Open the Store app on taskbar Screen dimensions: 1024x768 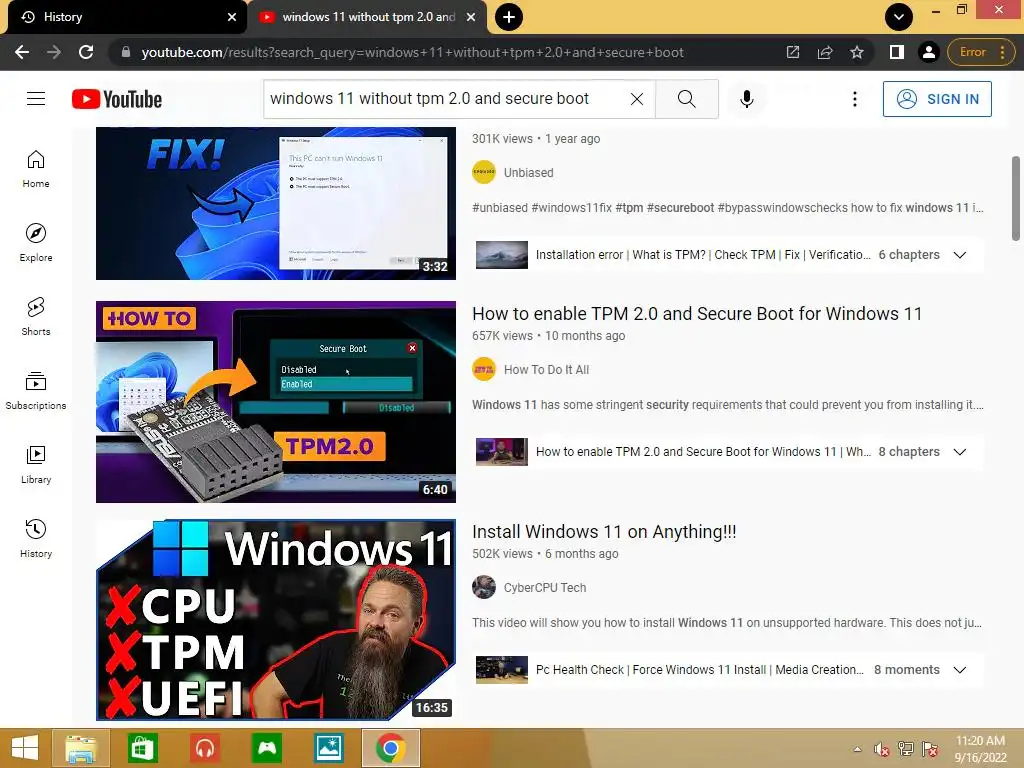click(143, 748)
